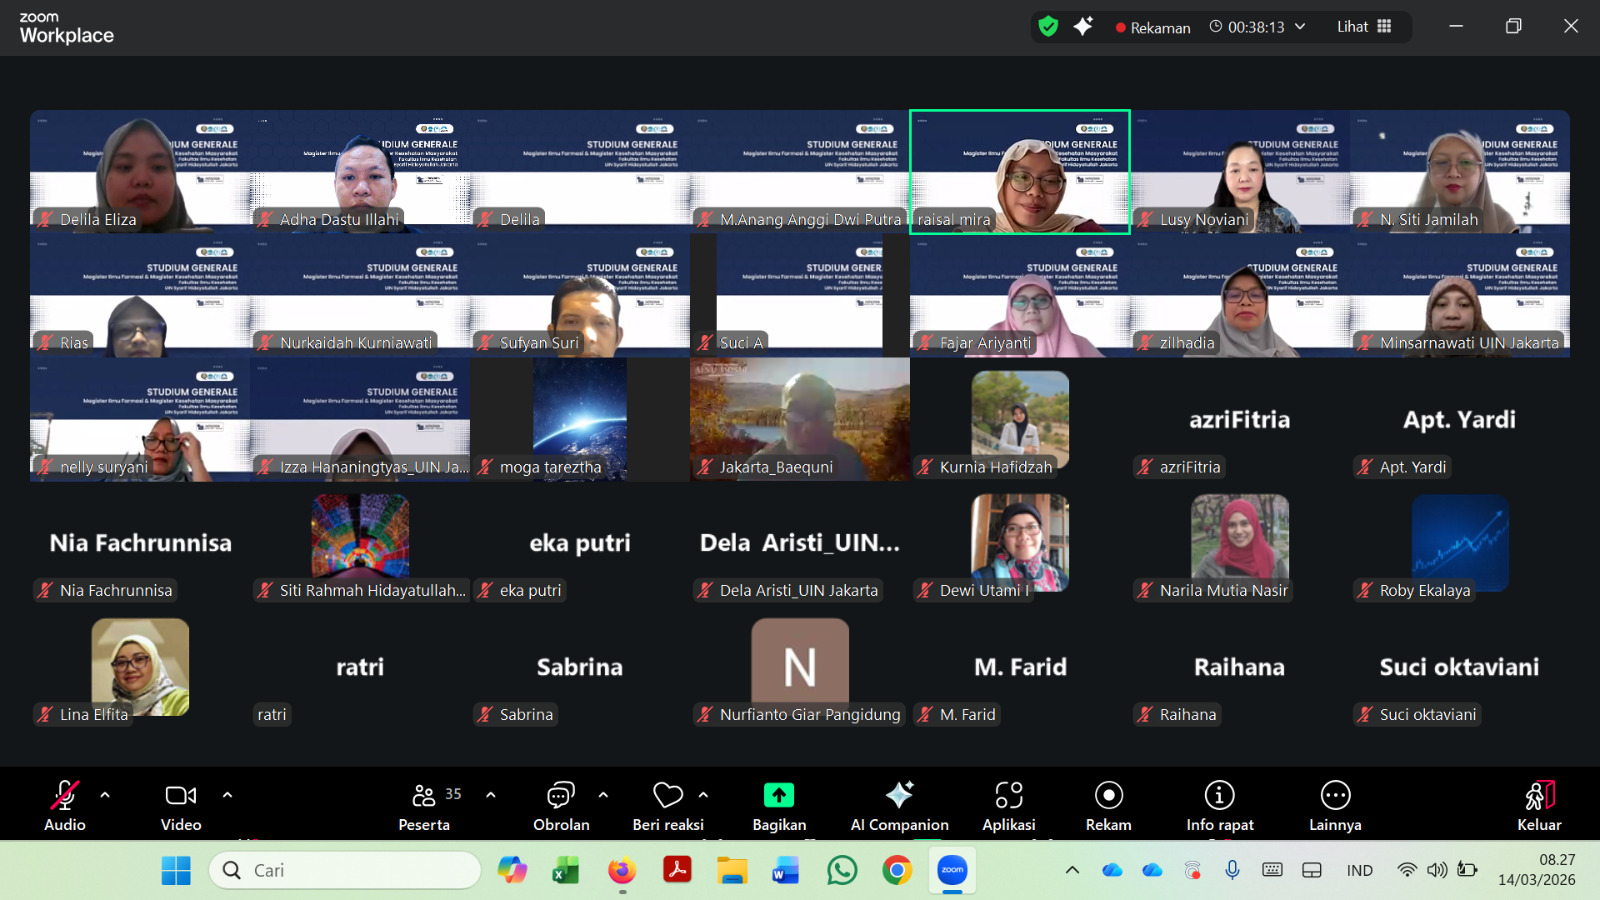Open the Peserta participants list
The height and width of the screenshot is (900, 1600).
point(425,796)
